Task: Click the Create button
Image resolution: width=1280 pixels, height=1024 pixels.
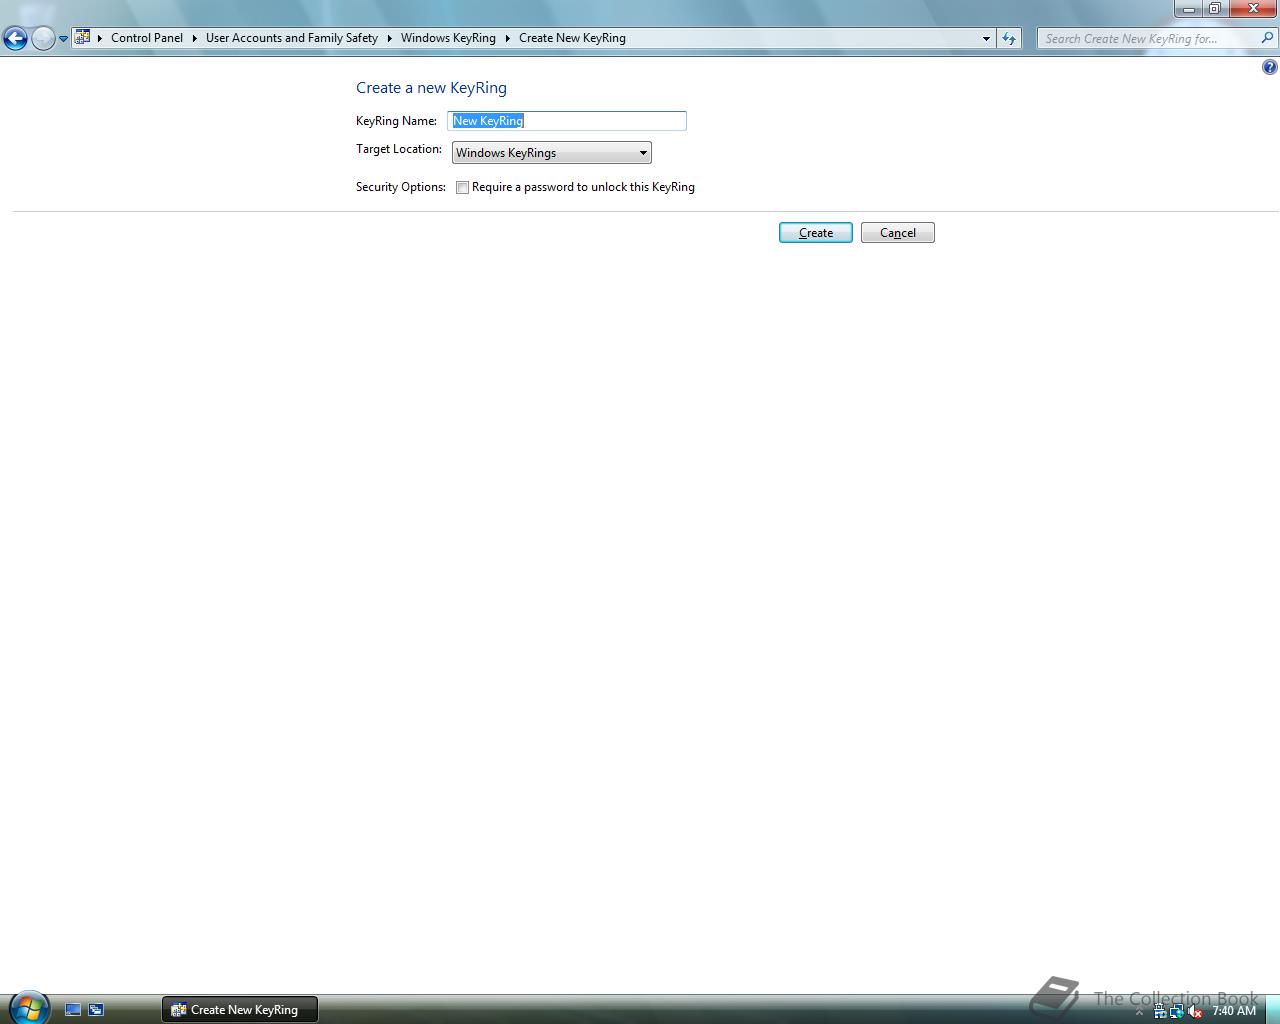Action: click(816, 233)
